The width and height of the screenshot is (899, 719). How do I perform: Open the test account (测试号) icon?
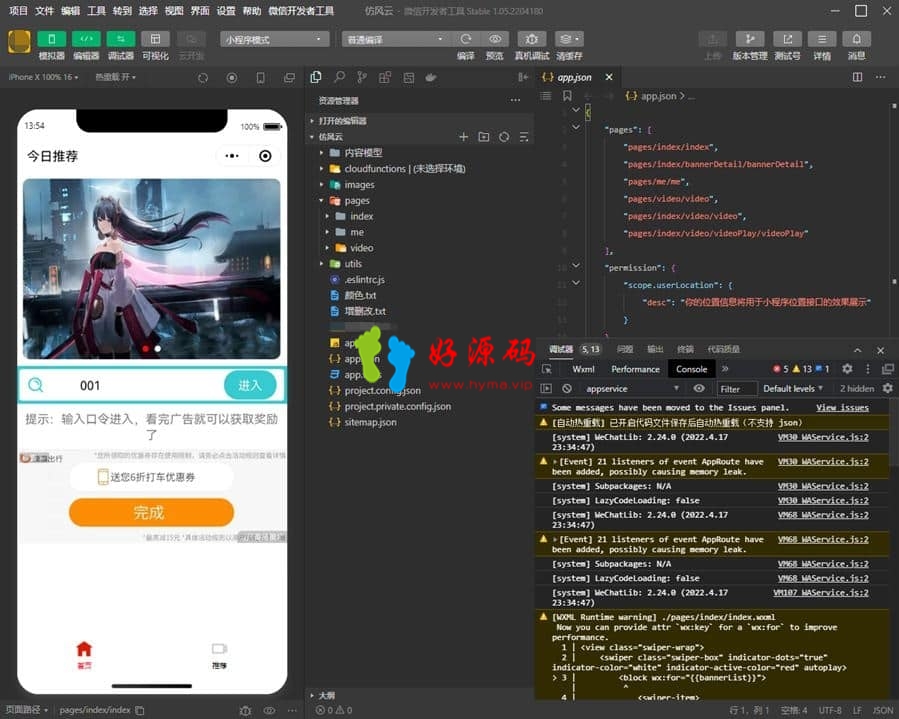click(787, 39)
